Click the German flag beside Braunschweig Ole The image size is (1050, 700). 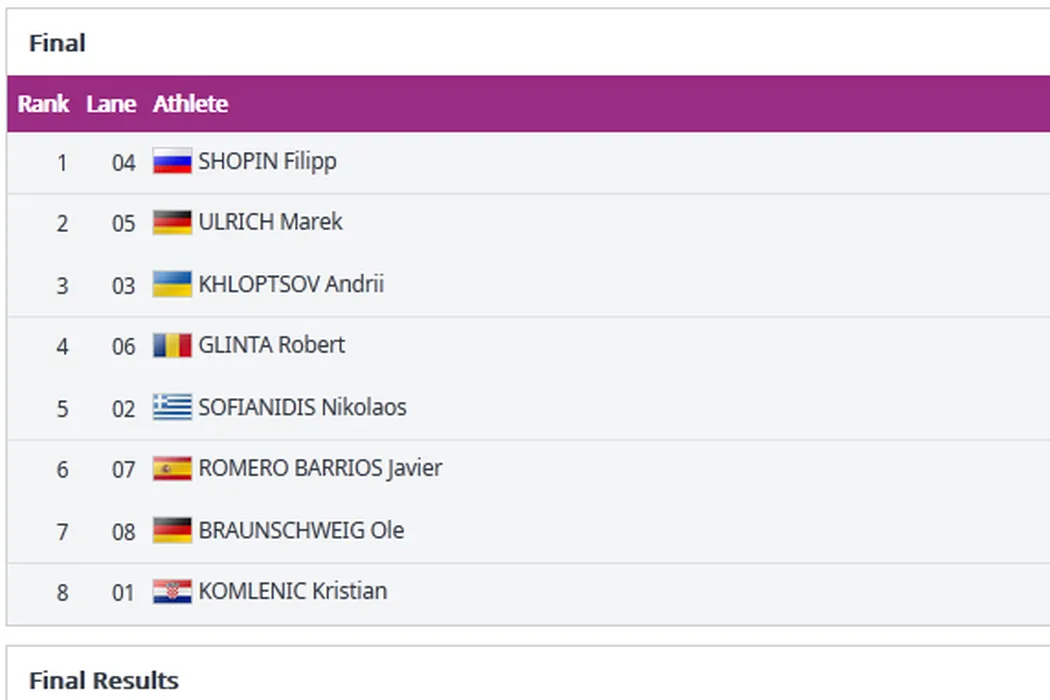pyautogui.click(x=172, y=530)
